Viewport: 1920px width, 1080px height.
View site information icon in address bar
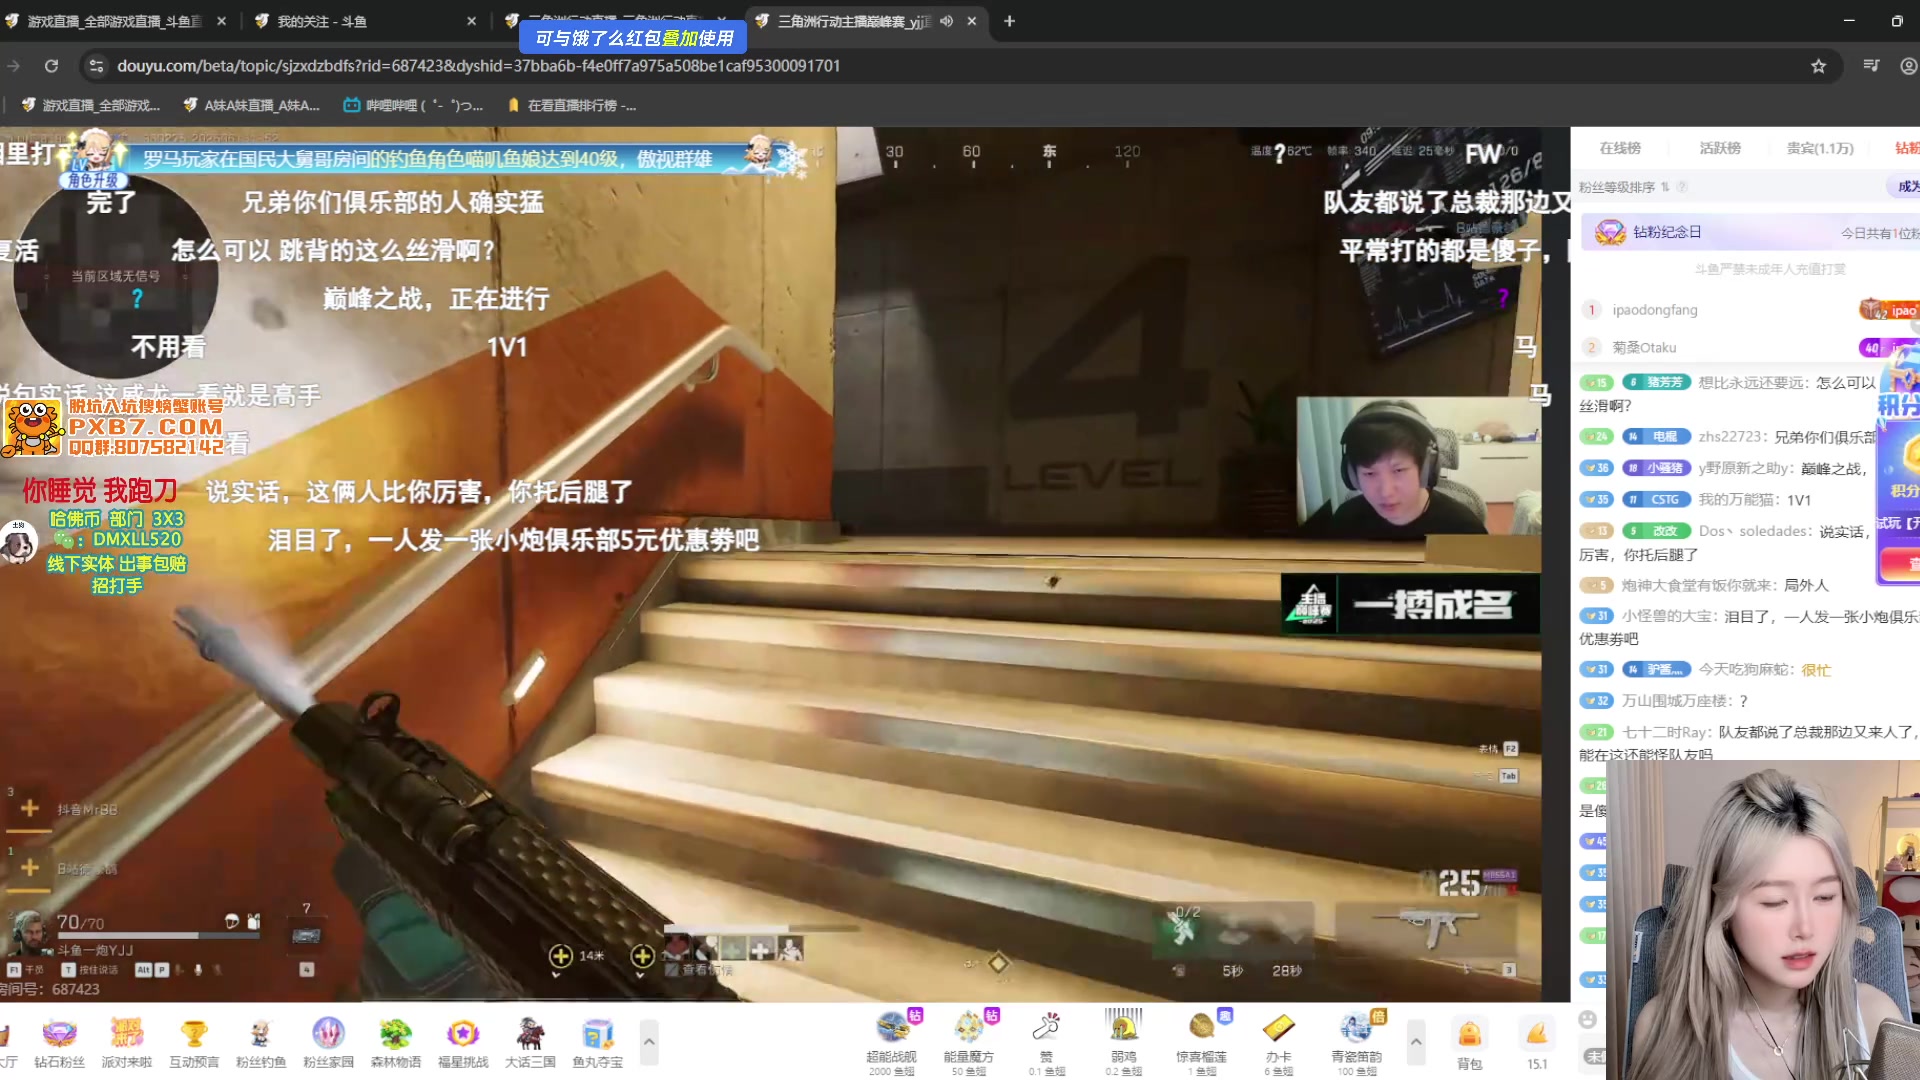(x=96, y=66)
